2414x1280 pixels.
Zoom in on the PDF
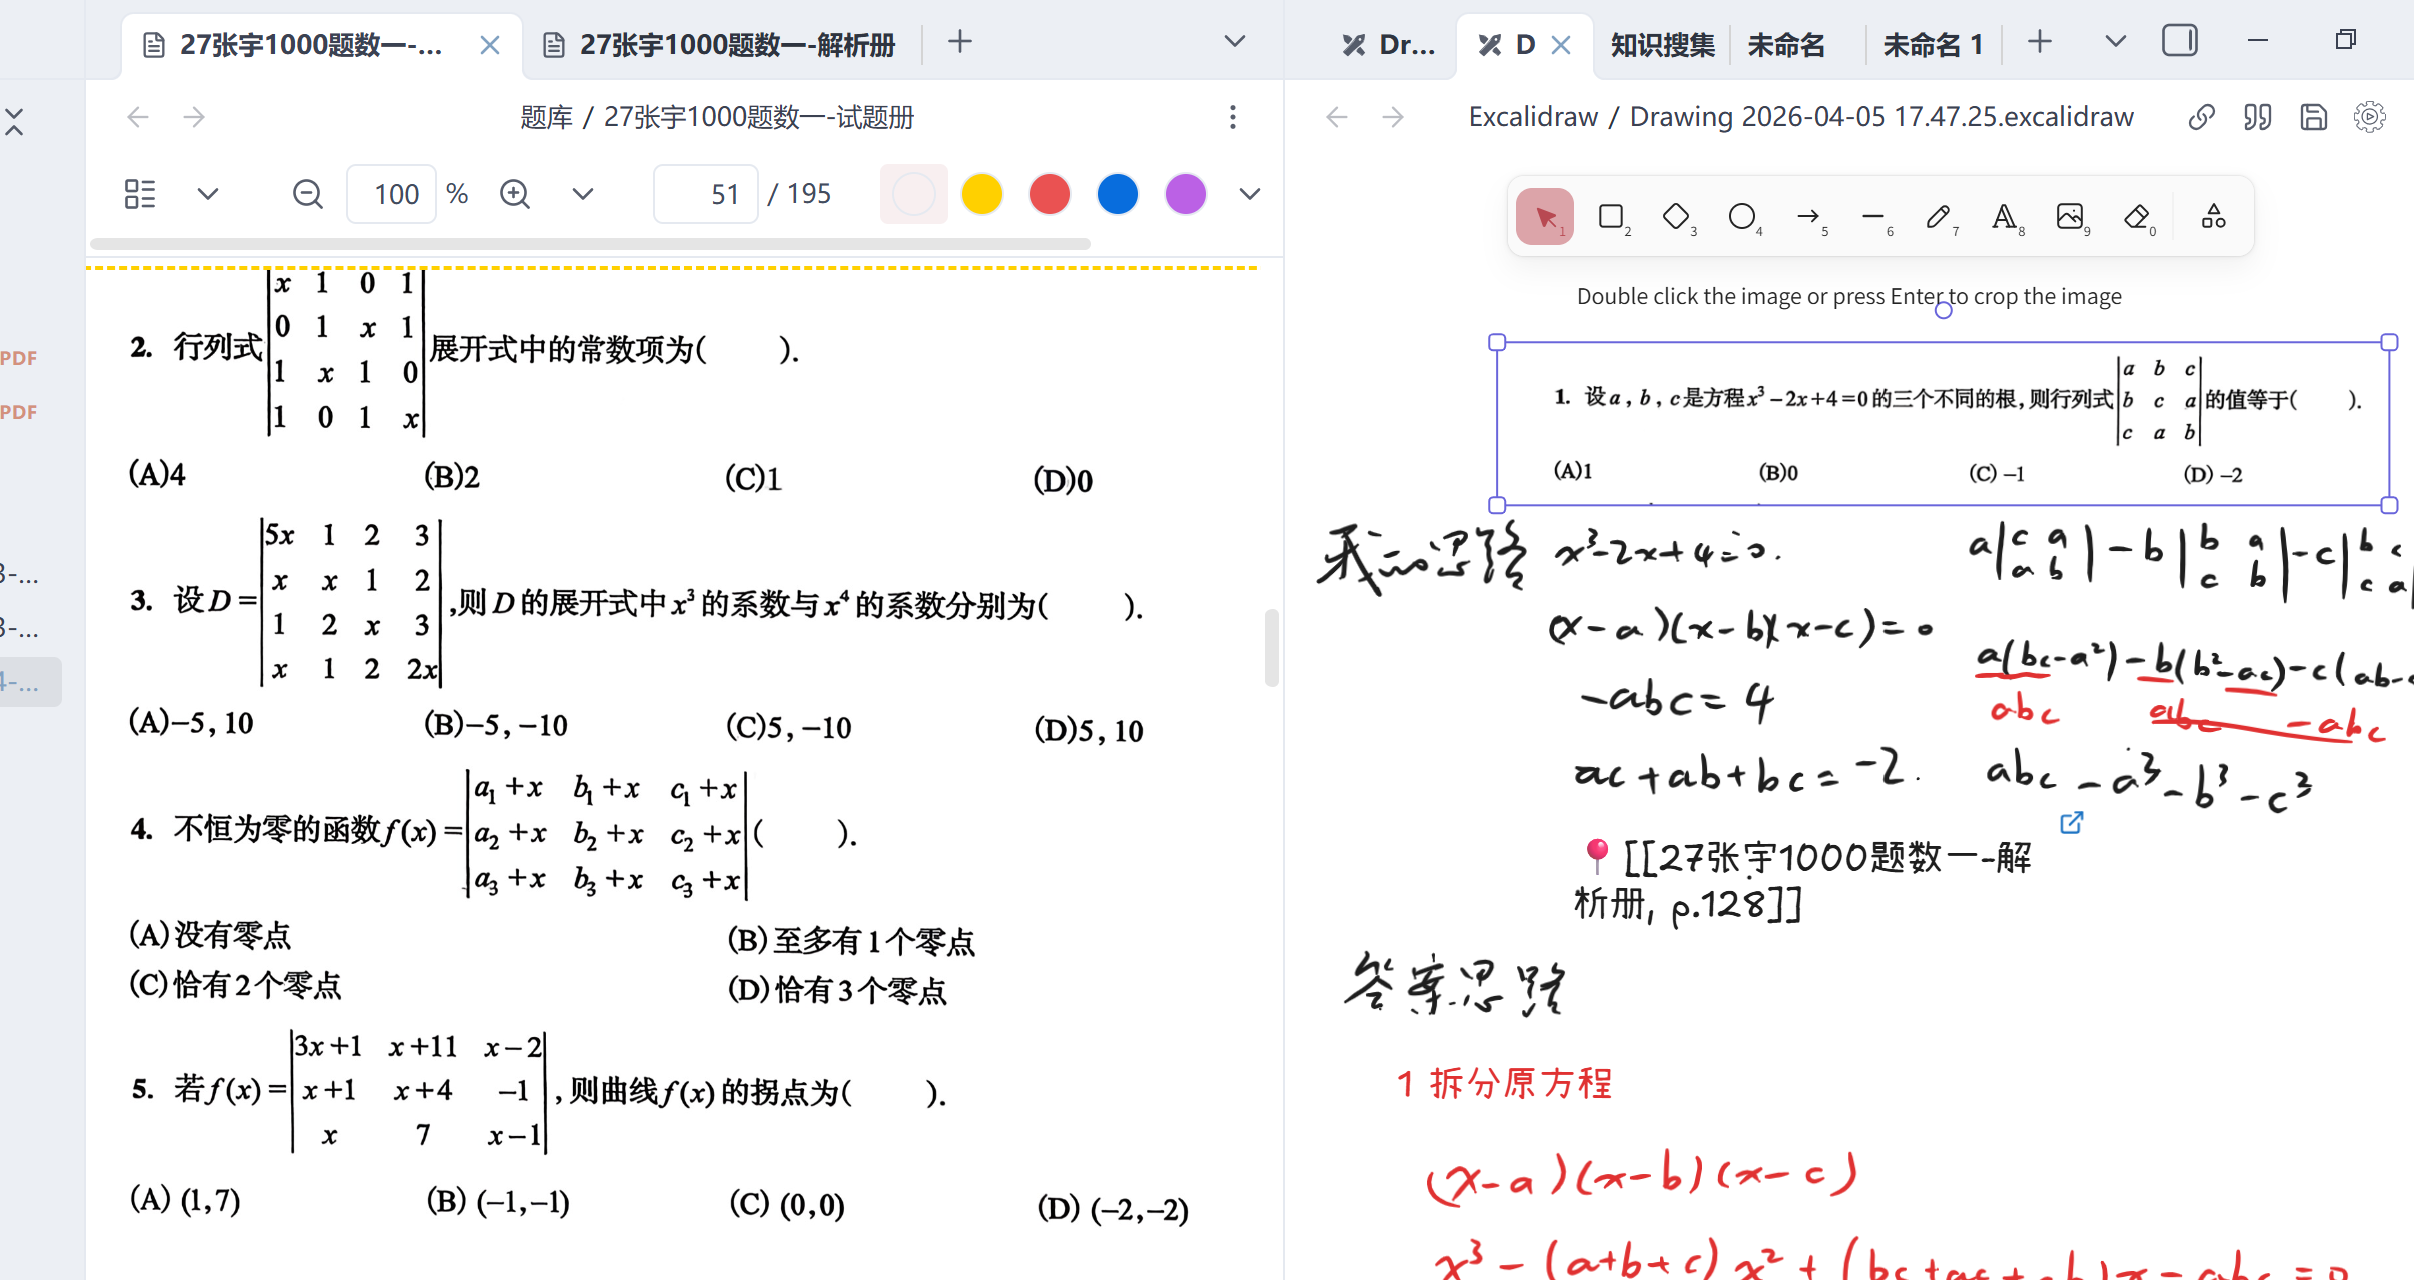515,194
